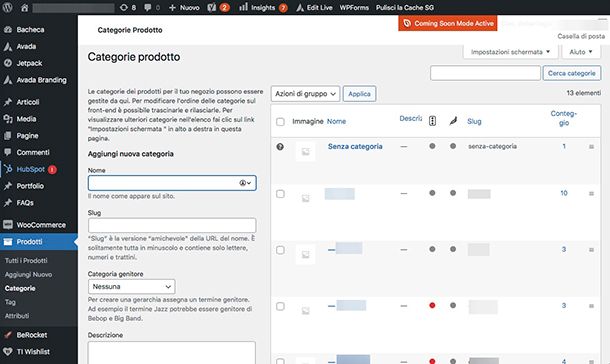
Task: Click readability feather column icon
Action: (x=453, y=121)
